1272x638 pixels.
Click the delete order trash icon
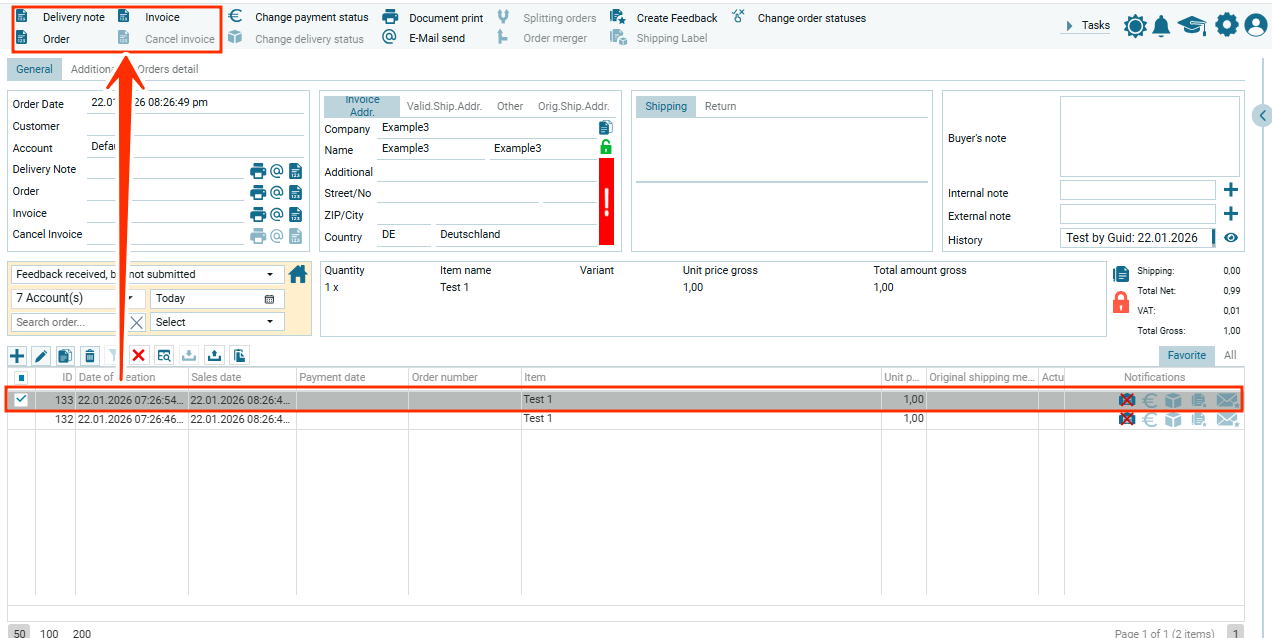tap(90, 356)
